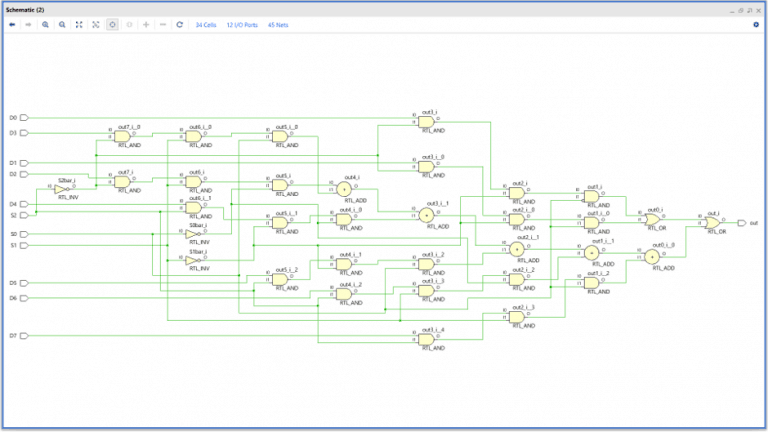This screenshot has height=432, width=768.
Task: Open the 34 Cells link
Action: pos(206,25)
